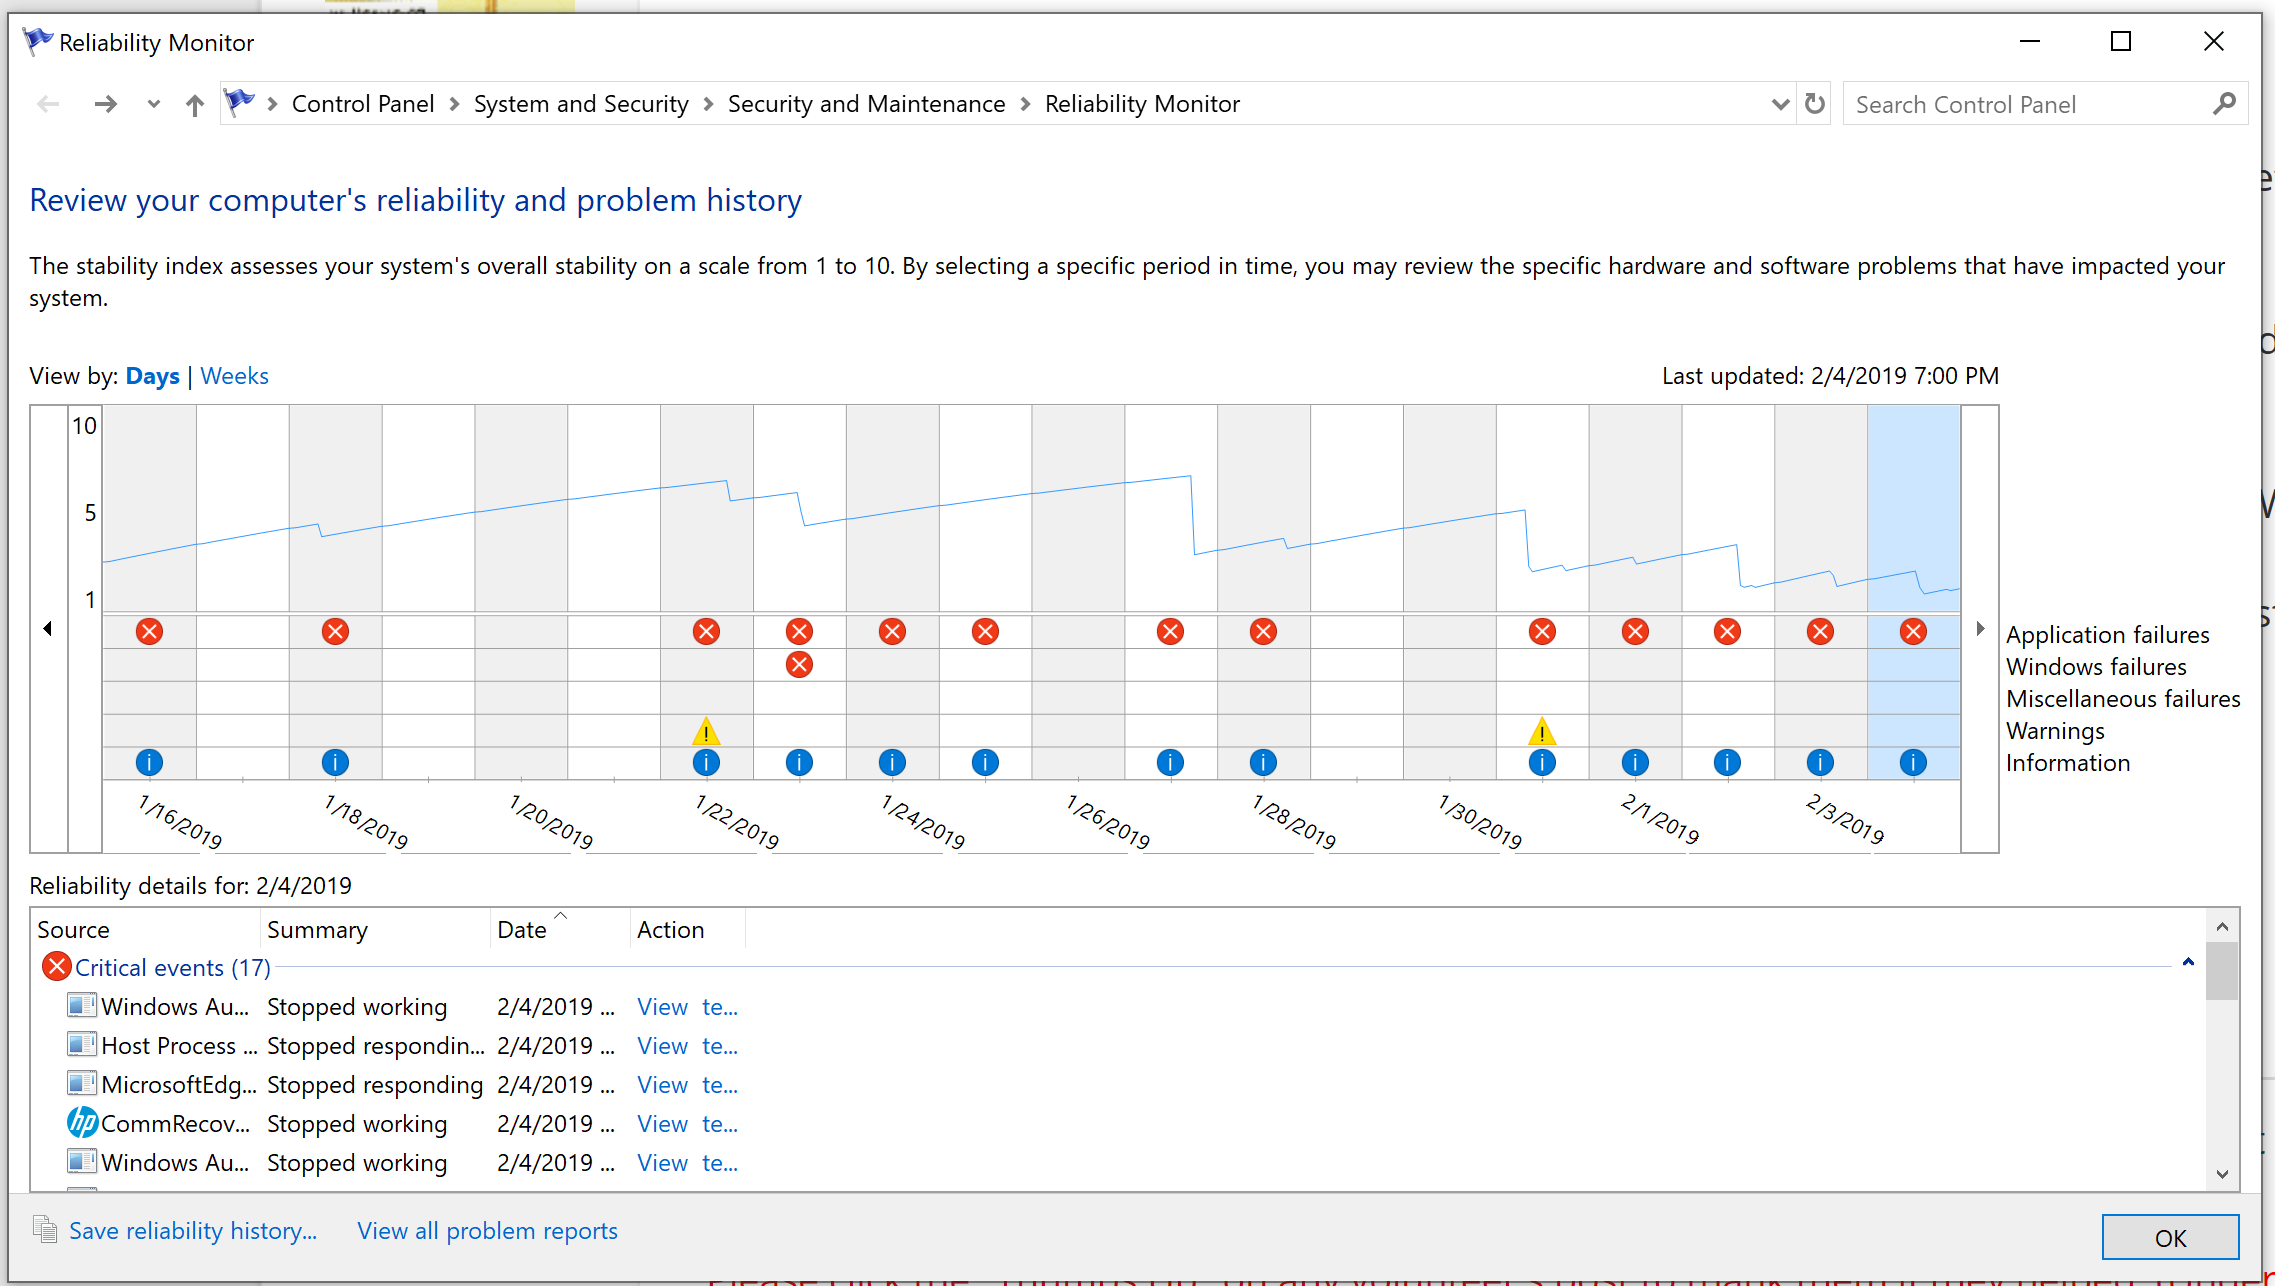This screenshot has height=1286, width=2275.
Task: Click Save reliability history link
Action: [192, 1231]
